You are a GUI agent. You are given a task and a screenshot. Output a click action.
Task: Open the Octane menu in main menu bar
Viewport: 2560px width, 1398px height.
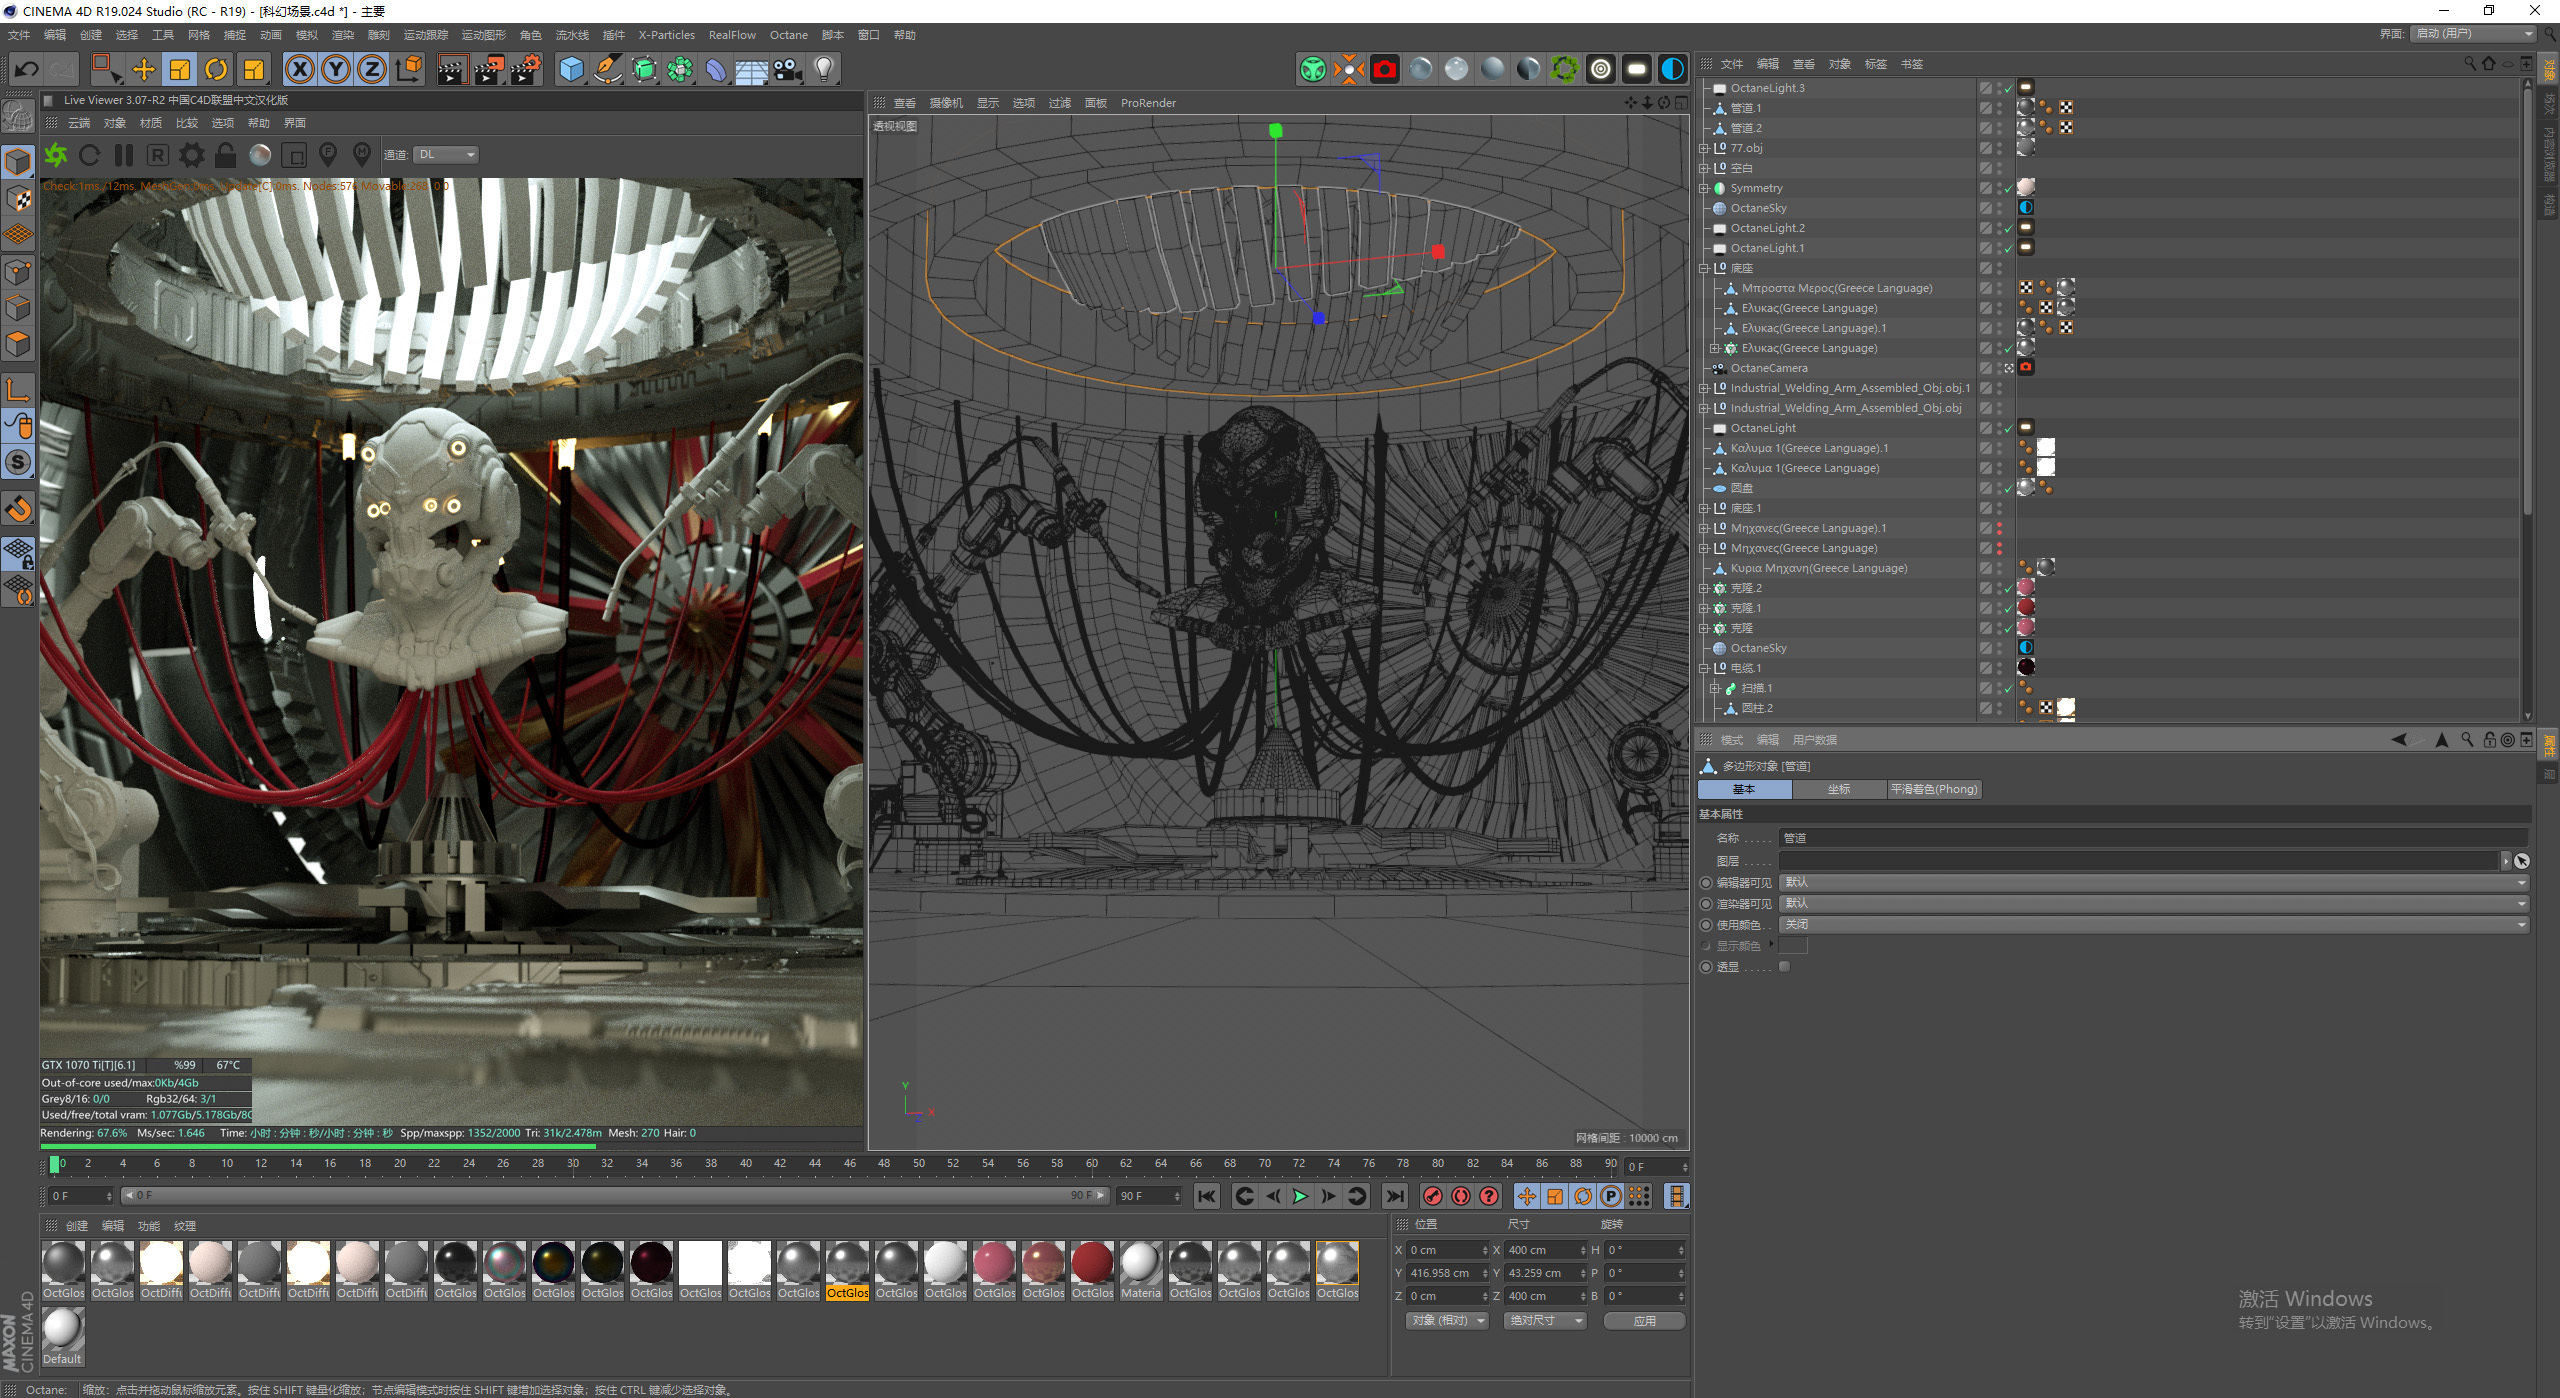[x=788, y=35]
